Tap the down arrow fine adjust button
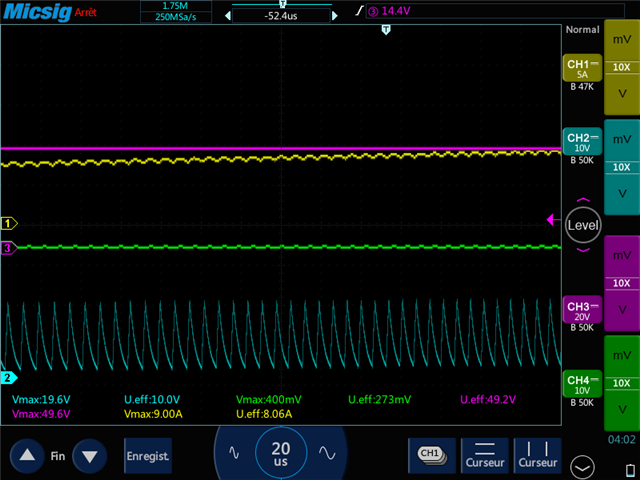This screenshot has height=480, width=640. click(x=89, y=456)
